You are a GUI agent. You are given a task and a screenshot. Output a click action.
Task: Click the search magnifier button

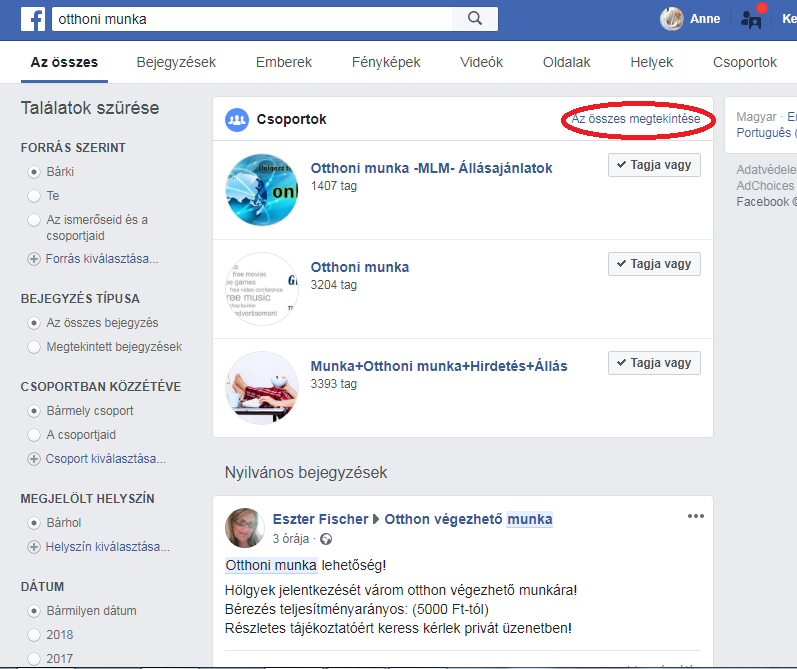[475, 19]
